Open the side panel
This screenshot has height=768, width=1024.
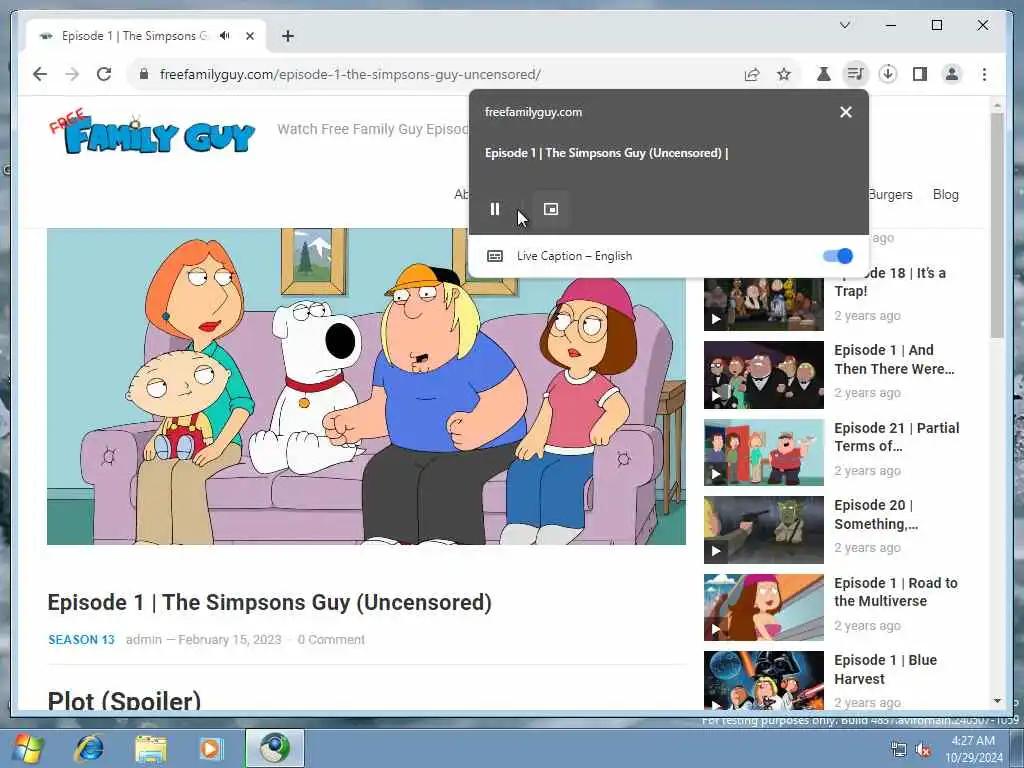[x=920, y=74]
